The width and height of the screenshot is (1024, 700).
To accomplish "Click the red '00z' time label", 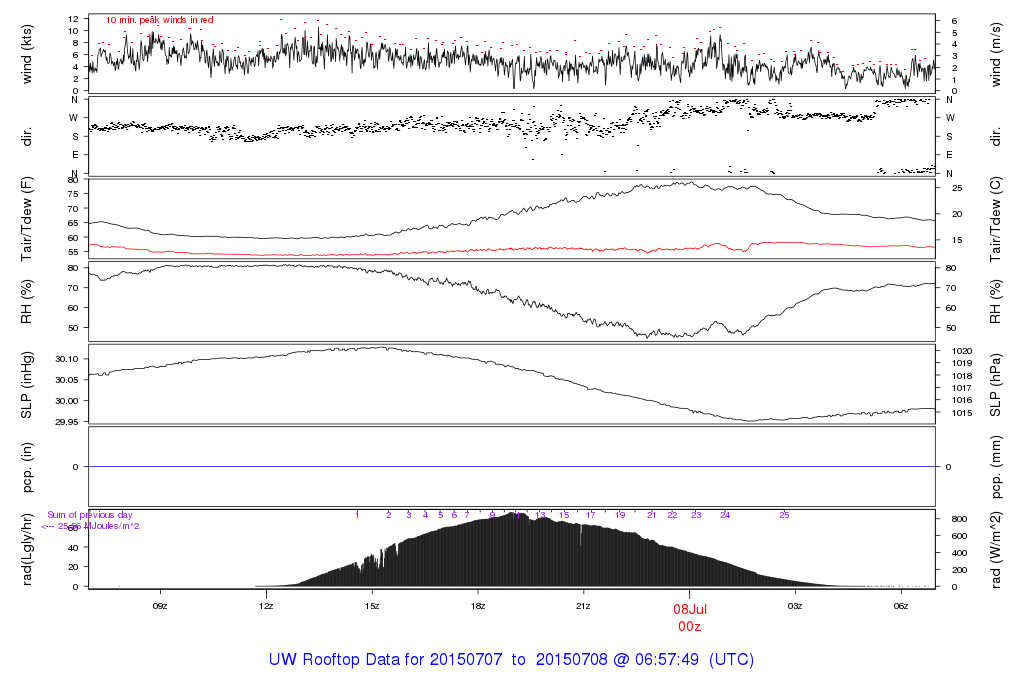I will coord(690,627).
